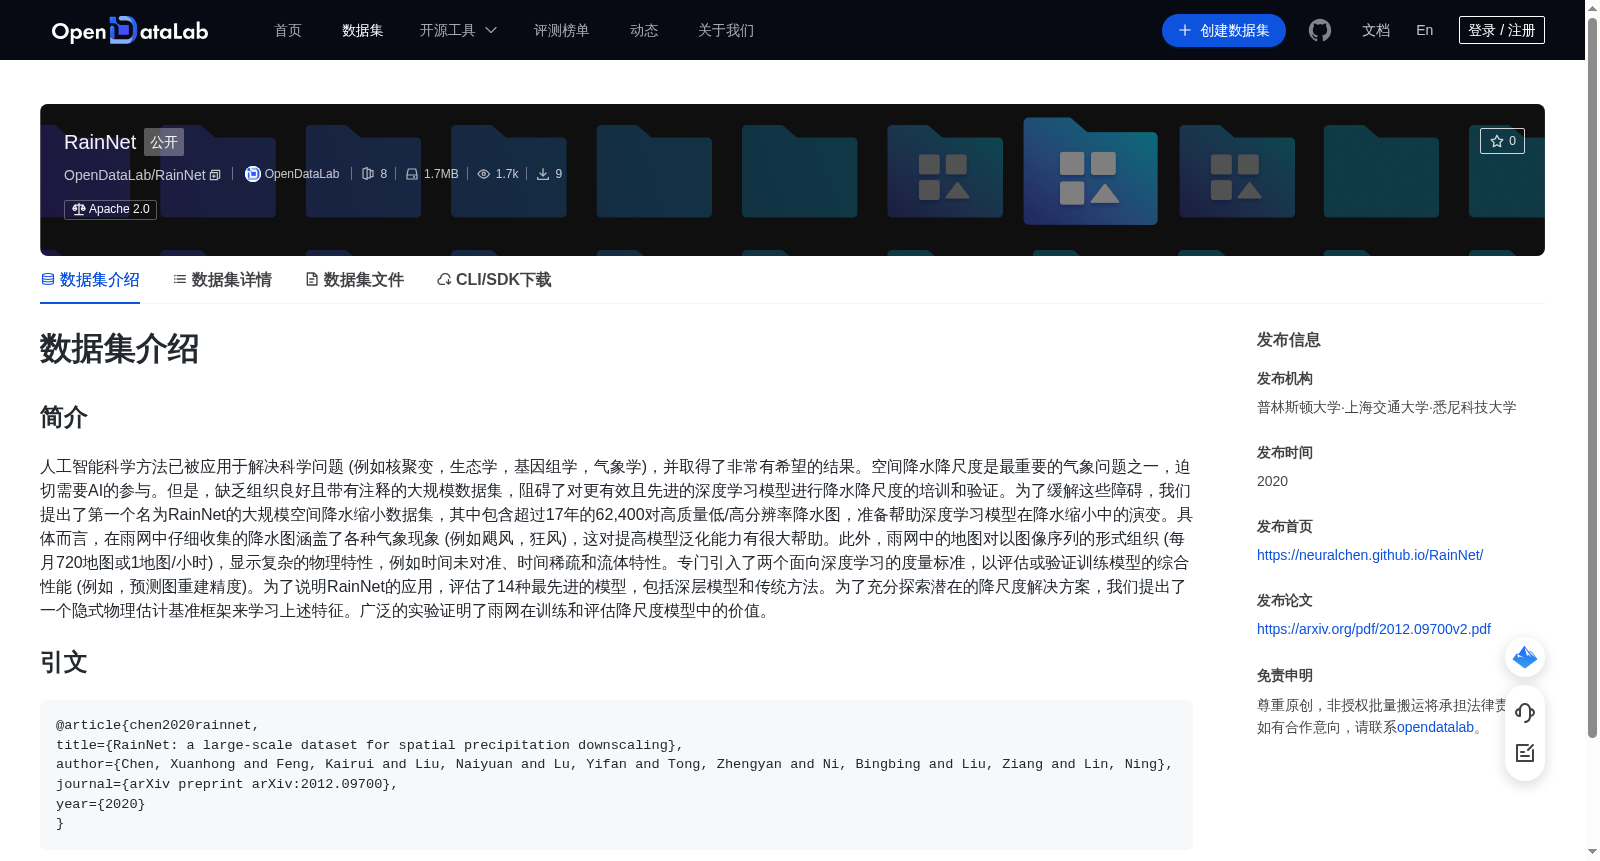Click the 创建数据集 button
The width and height of the screenshot is (1600, 861).
click(x=1223, y=30)
